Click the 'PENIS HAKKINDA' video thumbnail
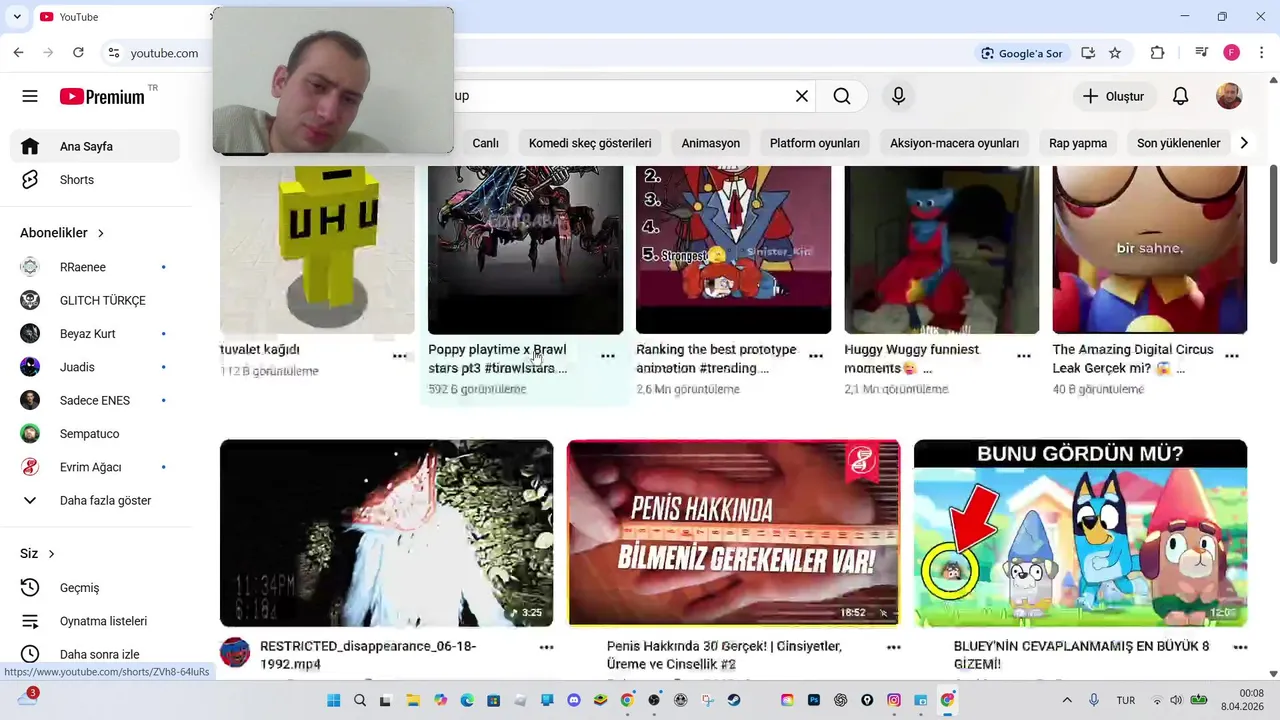This screenshot has height=720, width=1280. tap(733, 533)
